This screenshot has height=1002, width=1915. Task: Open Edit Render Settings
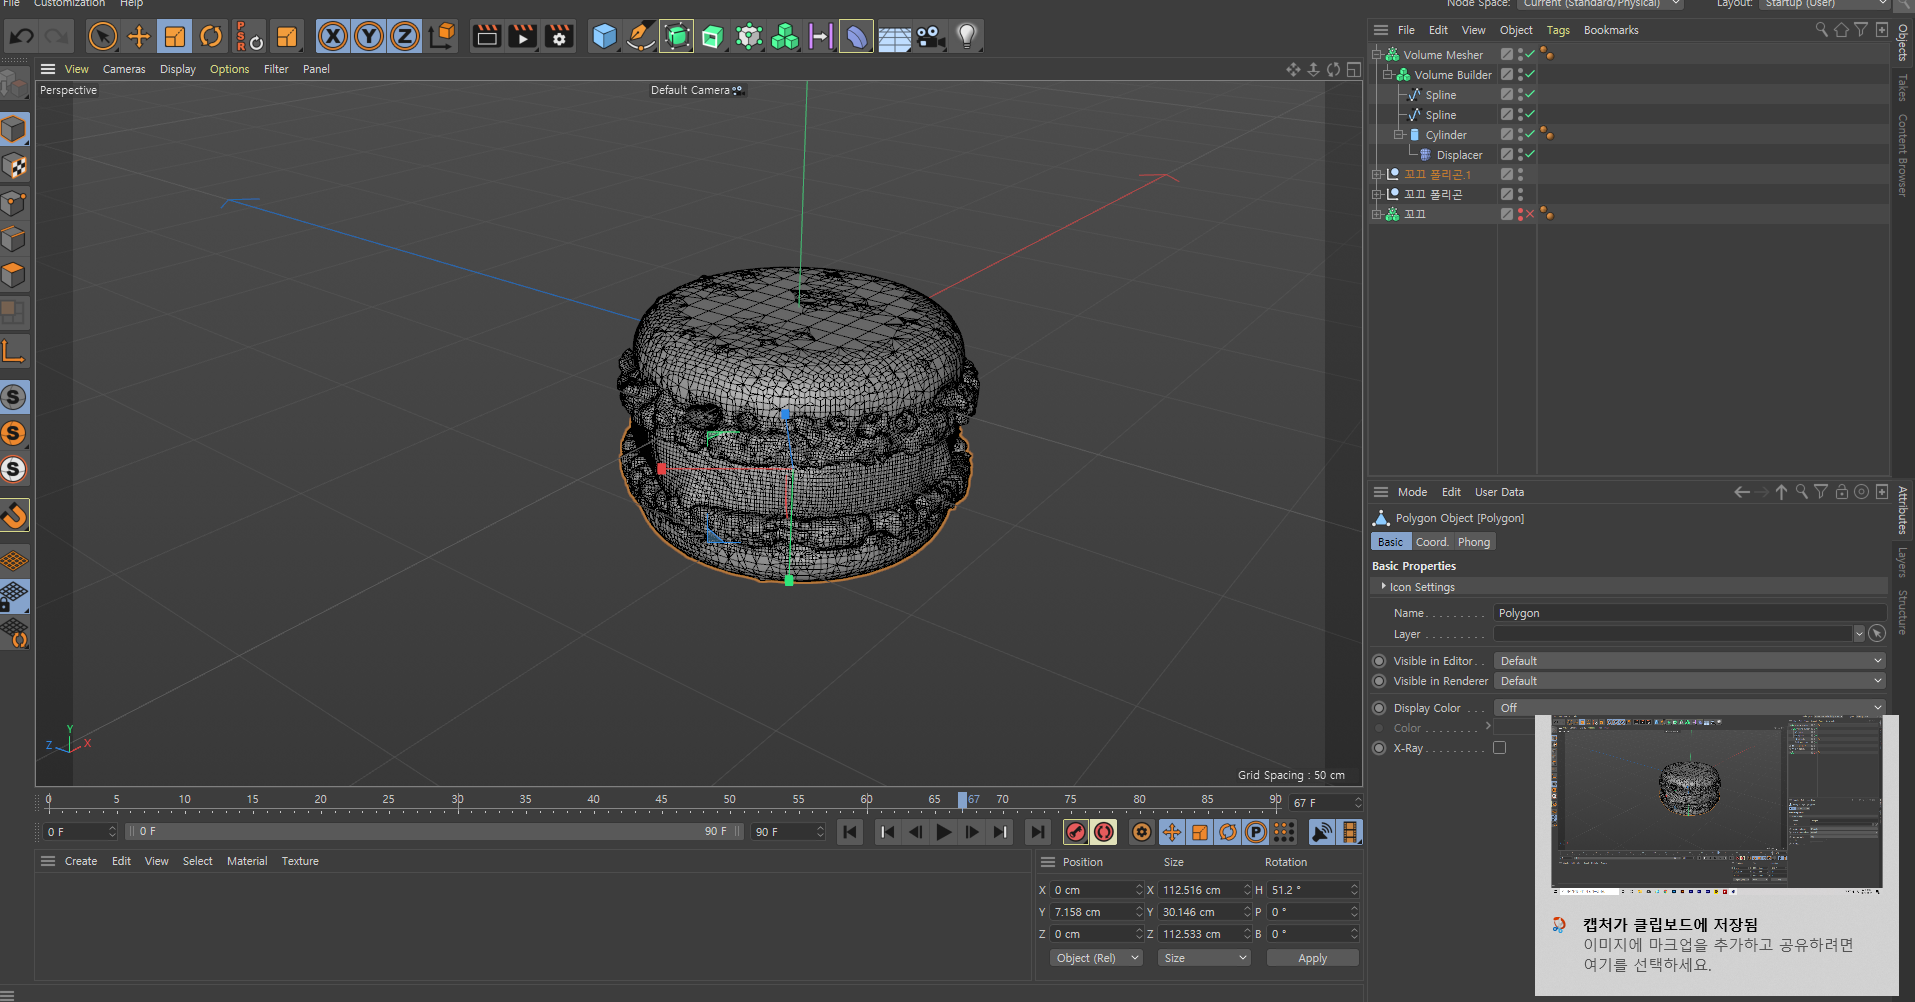tap(559, 37)
